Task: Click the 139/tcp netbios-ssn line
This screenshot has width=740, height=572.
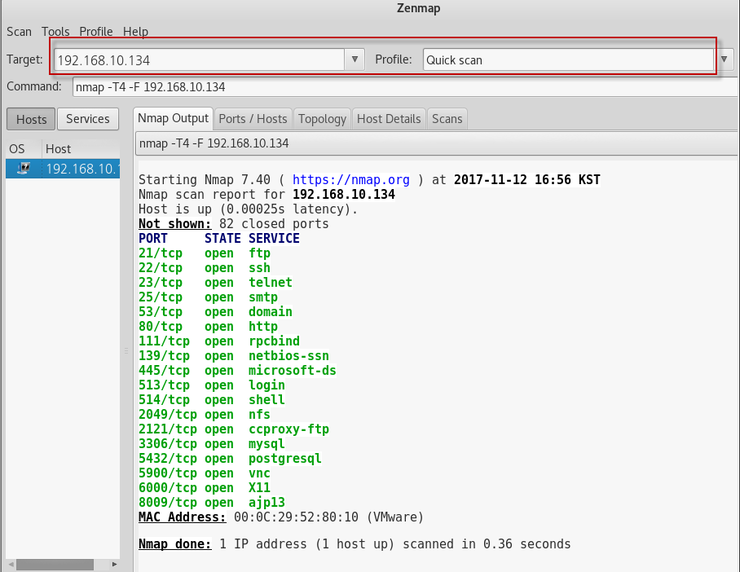Action: pos(234,356)
